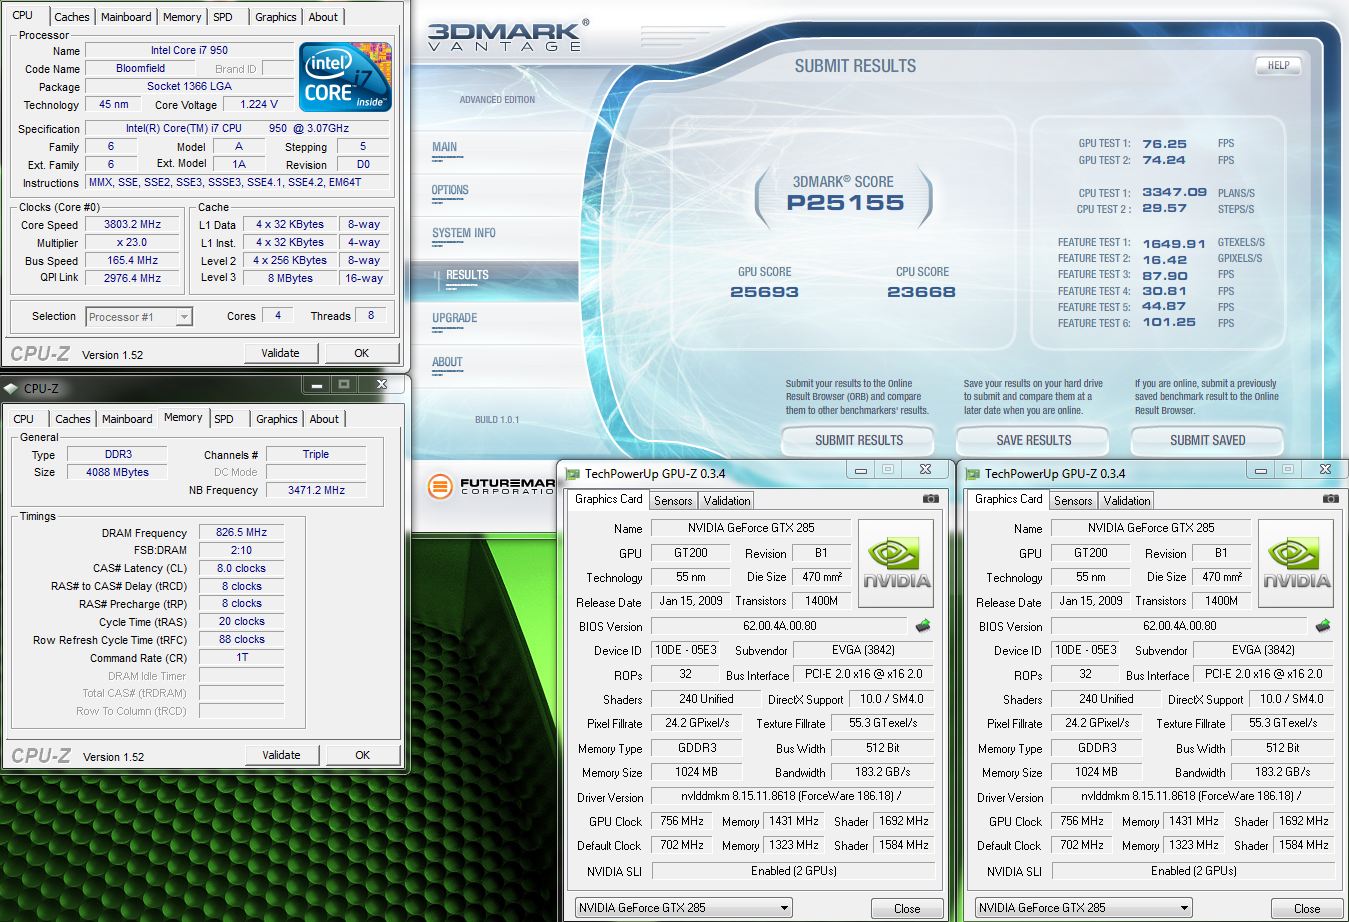Click NVIDIA SLI status in left GPU-Z
This screenshot has width=1349, height=922.
[x=793, y=870]
